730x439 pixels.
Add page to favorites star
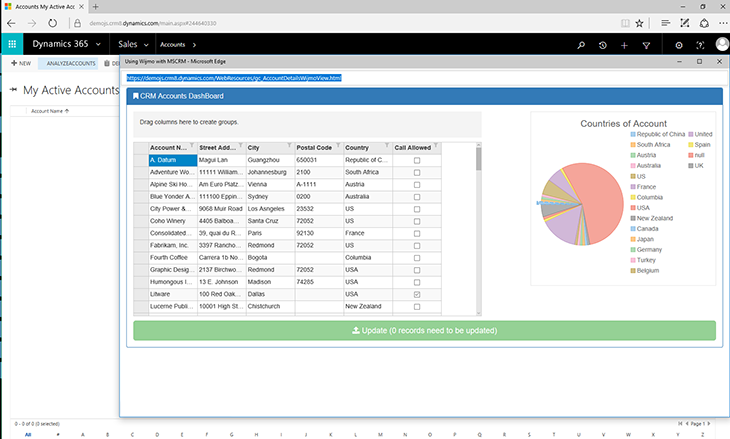click(x=640, y=23)
